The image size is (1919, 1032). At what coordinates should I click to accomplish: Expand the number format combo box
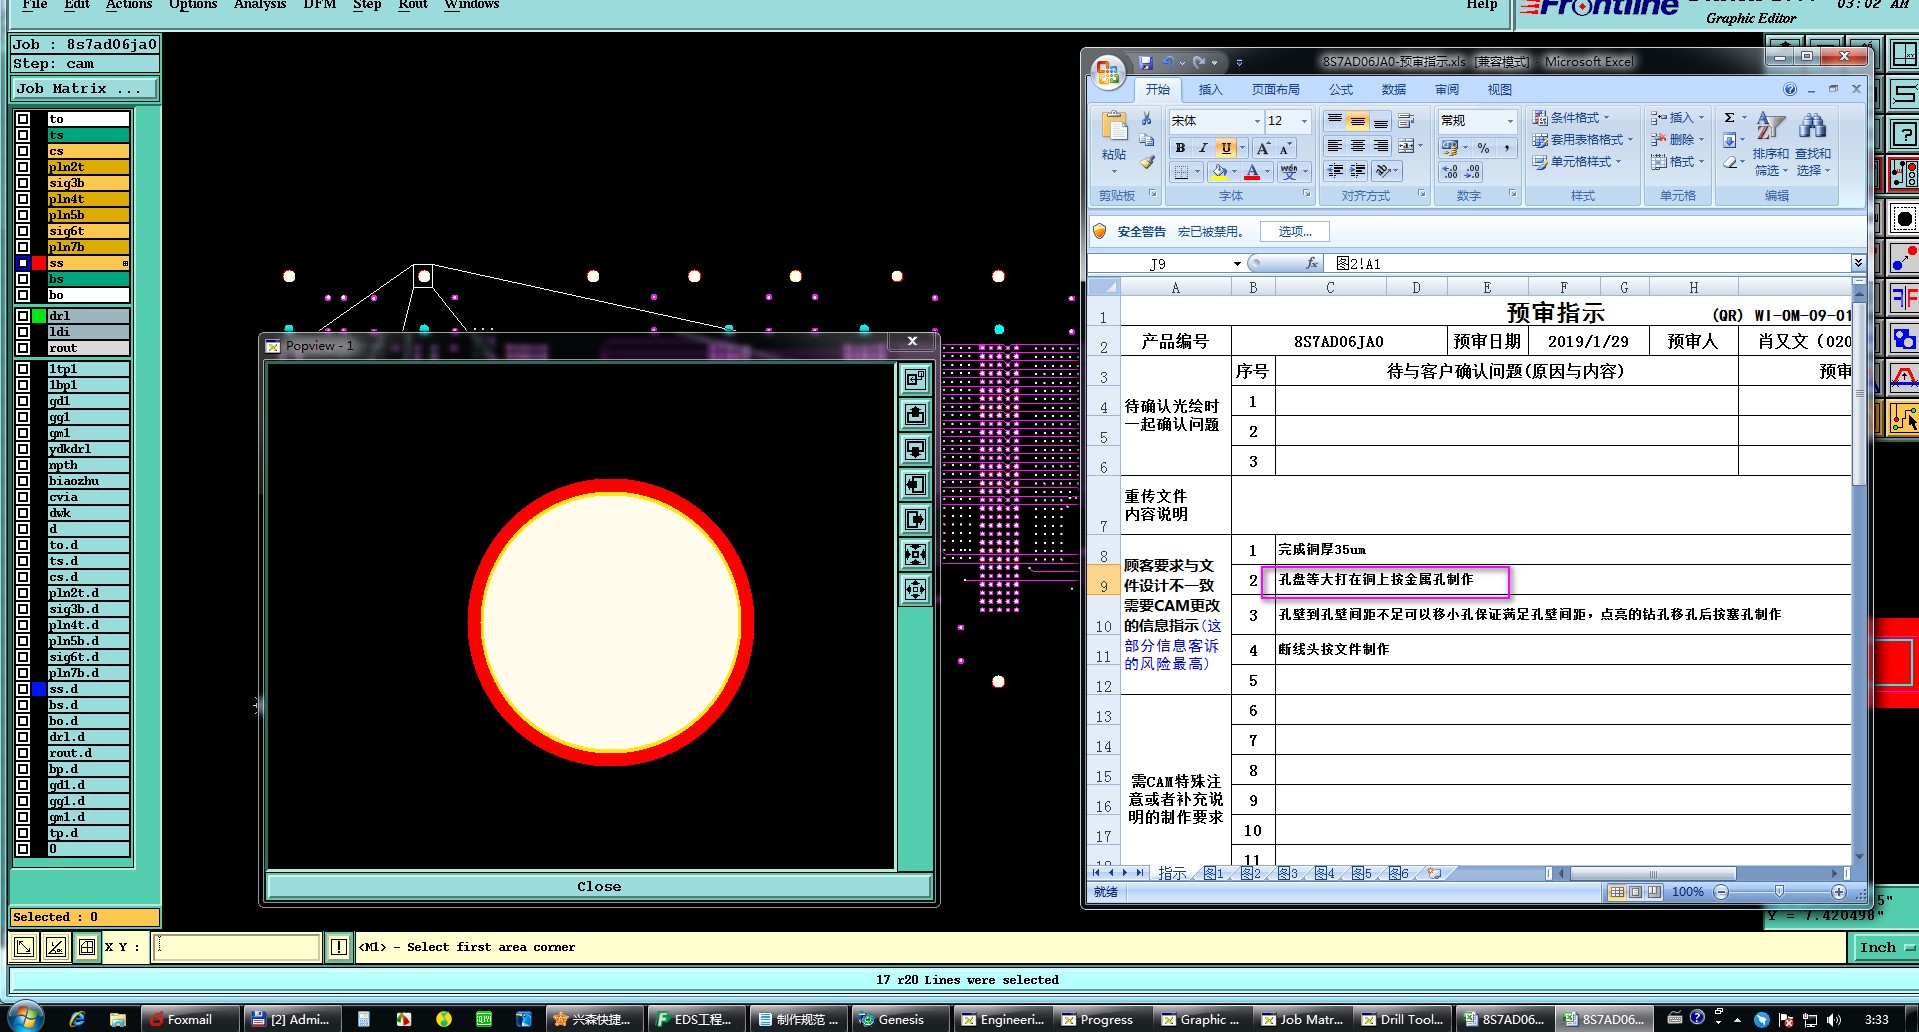pos(1509,121)
